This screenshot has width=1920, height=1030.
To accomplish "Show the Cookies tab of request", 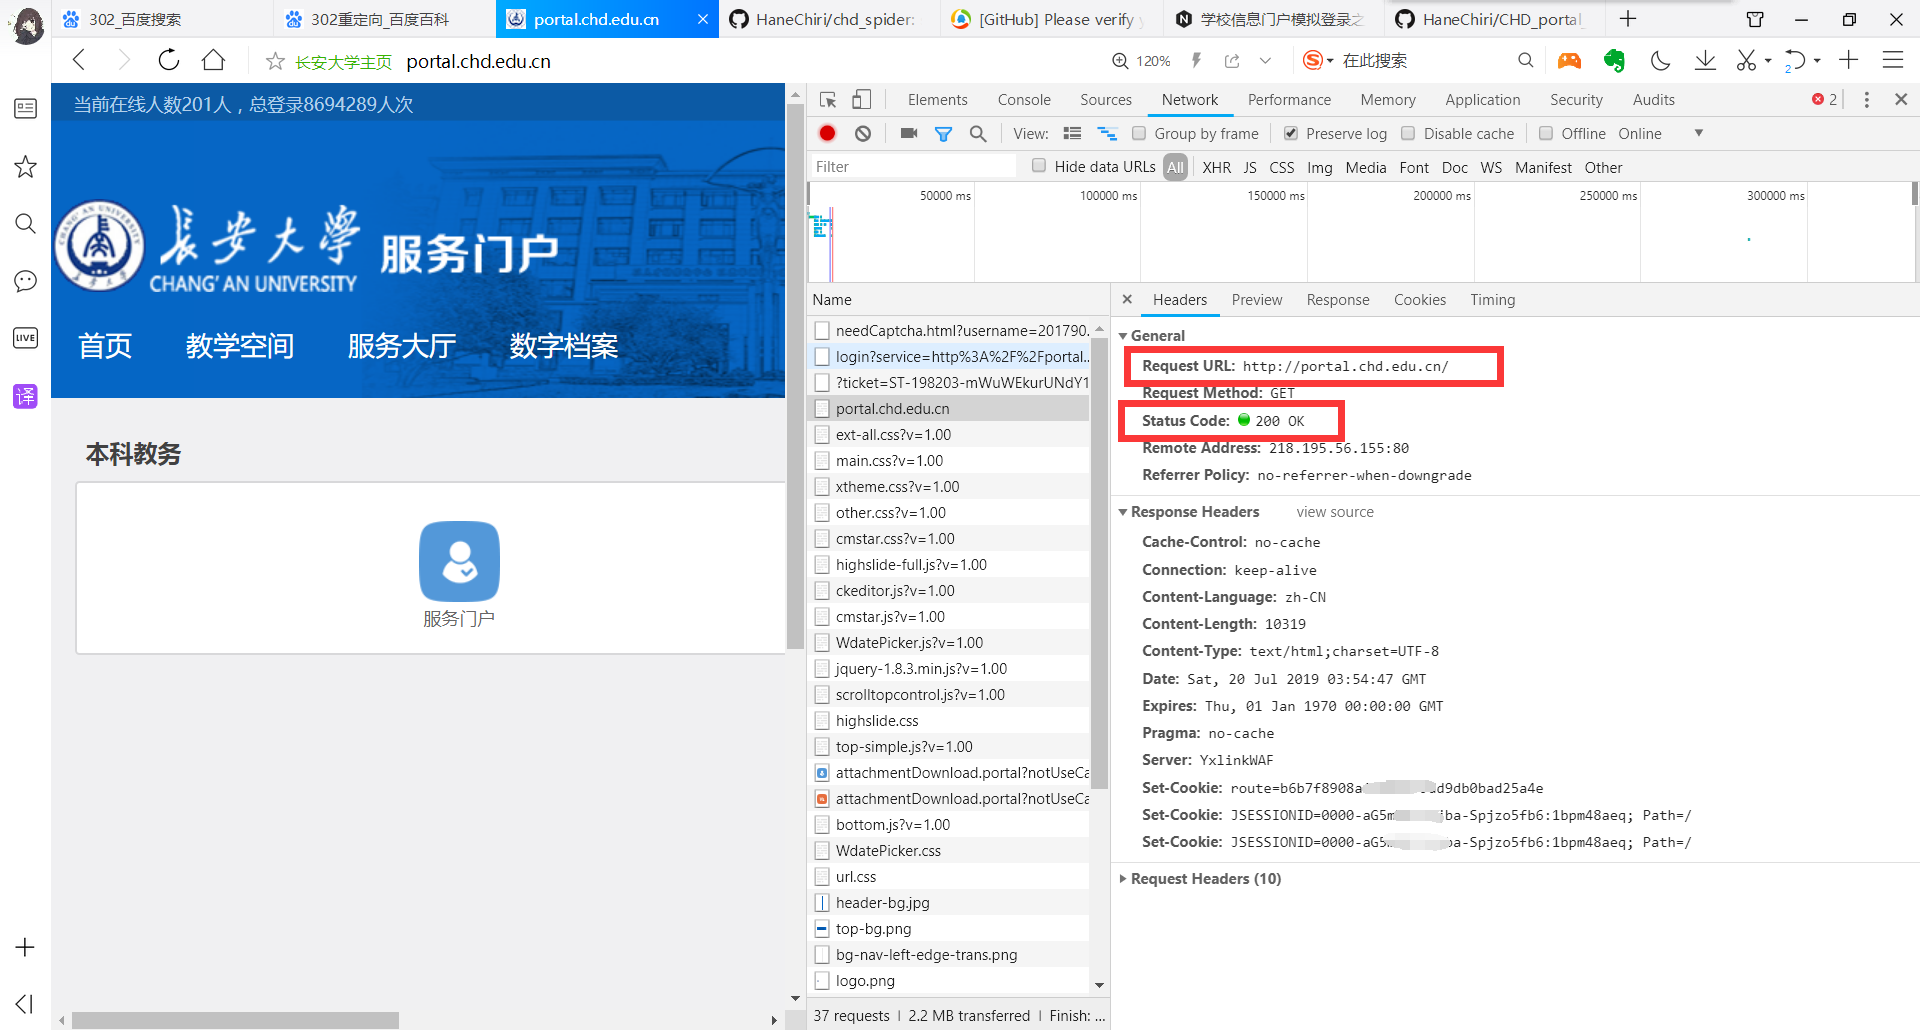I will pyautogui.click(x=1420, y=300).
